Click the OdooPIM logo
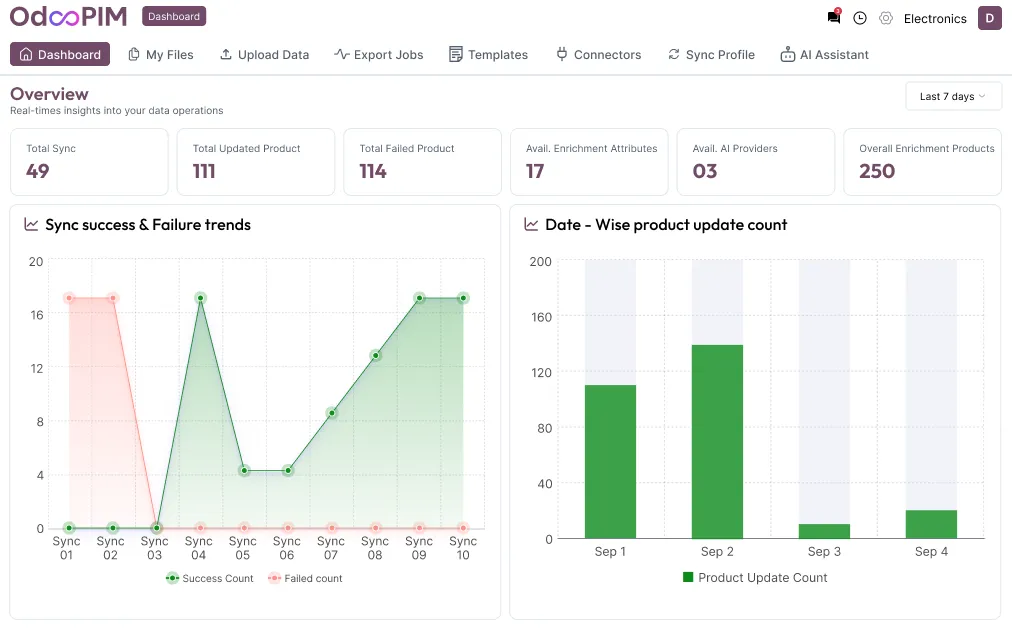 click(x=69, y=17)
